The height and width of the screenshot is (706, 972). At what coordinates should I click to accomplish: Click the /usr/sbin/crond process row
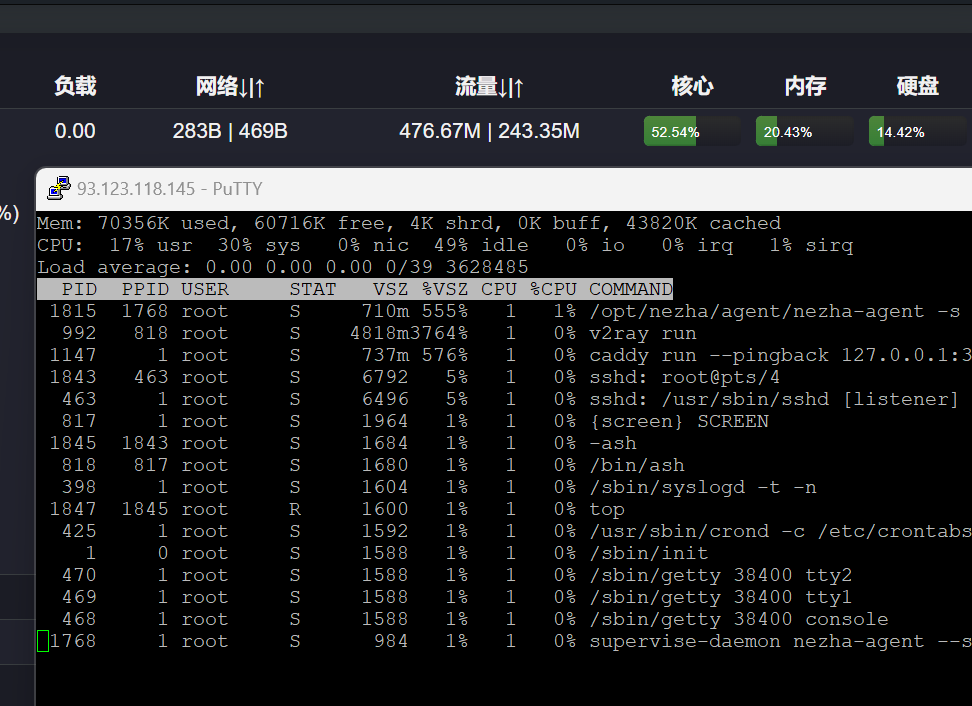pyautogui.click(x=504, y=531)
